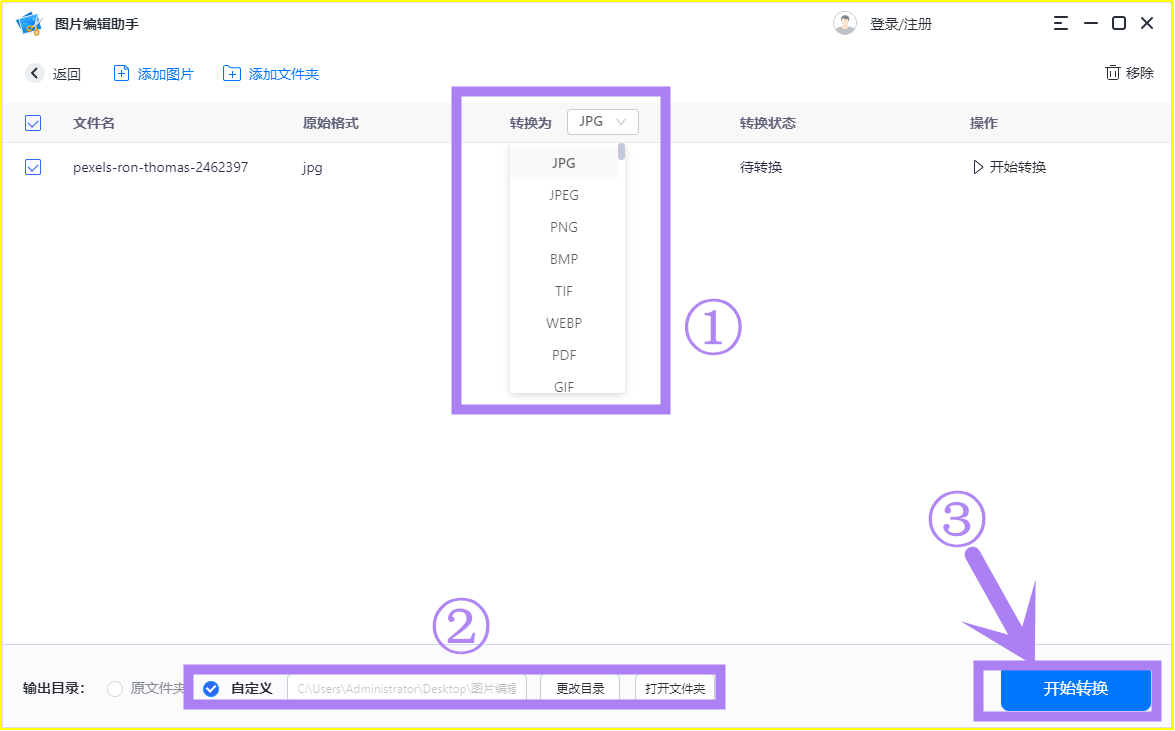Viewport: 1175px width, 731px height.
Task: Click the 待转换 status cell
Action: (761, 167)
